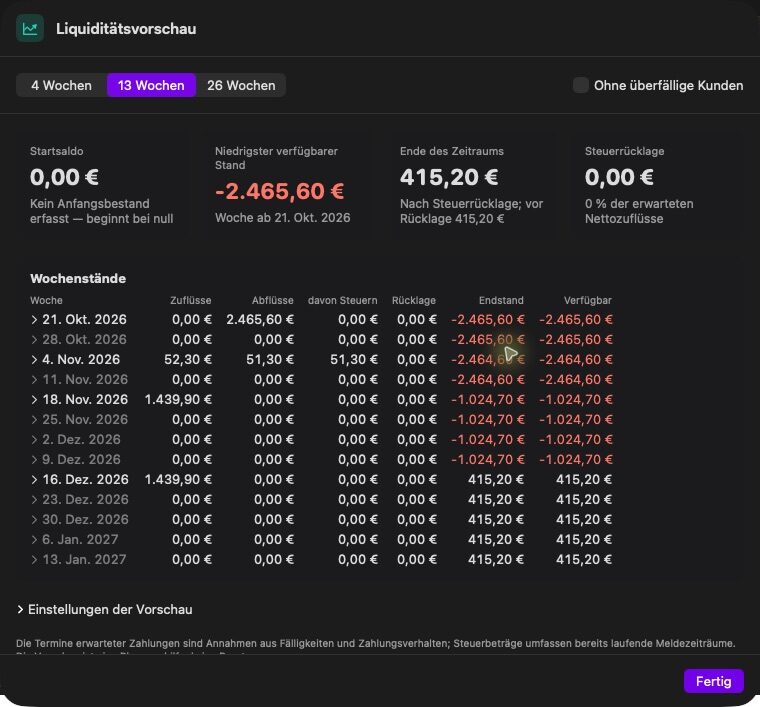
Task: Expand week row 18. Nov. 2026
Action: pos(34,400)
